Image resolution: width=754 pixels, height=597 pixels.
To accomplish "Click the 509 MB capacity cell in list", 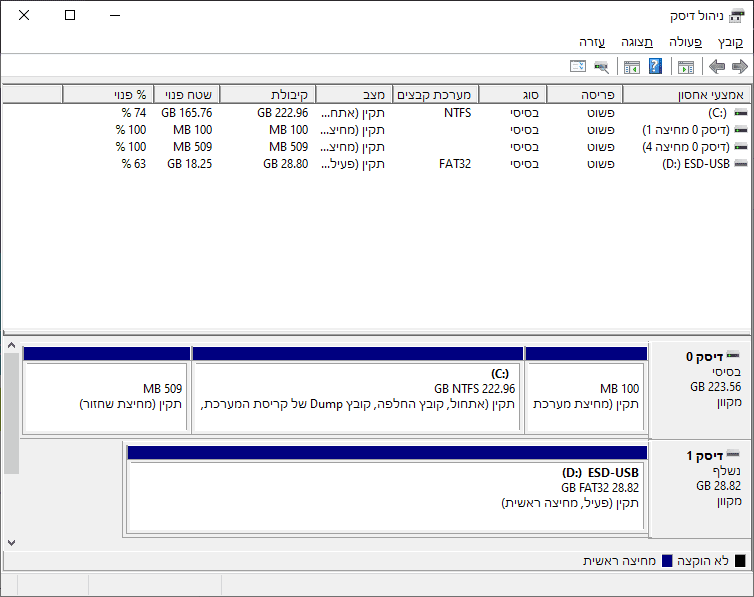I will [x=289, y=147].
